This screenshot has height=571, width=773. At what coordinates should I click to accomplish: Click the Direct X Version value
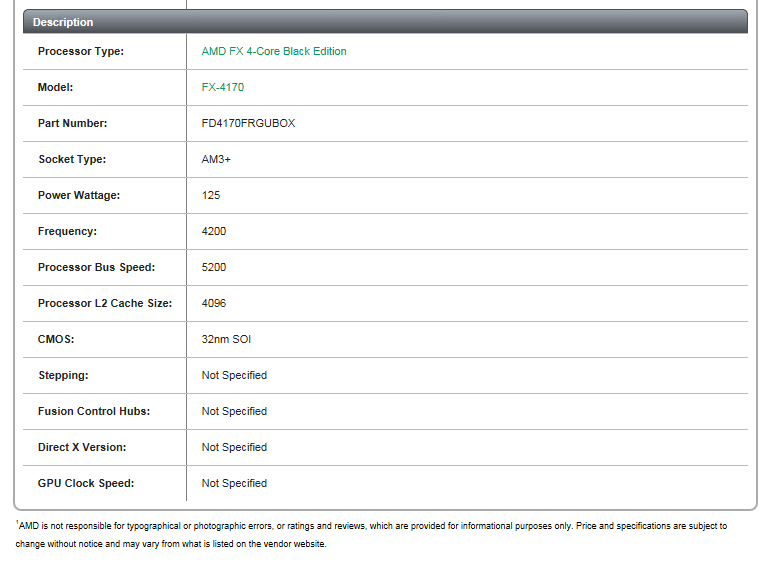click(x=234, y=447)
